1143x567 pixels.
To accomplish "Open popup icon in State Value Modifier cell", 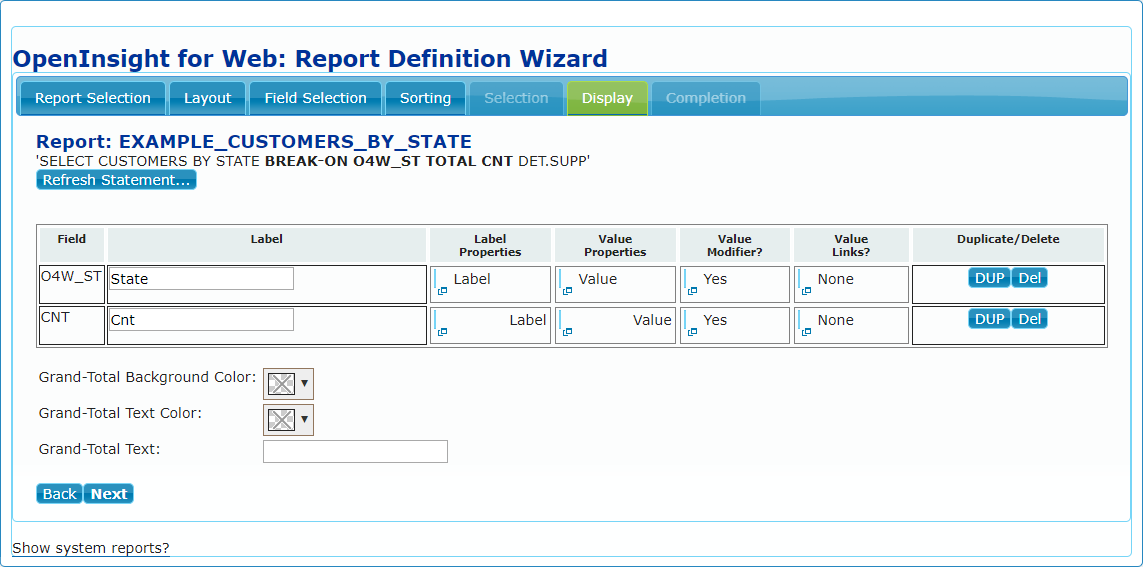I will 692,291.
